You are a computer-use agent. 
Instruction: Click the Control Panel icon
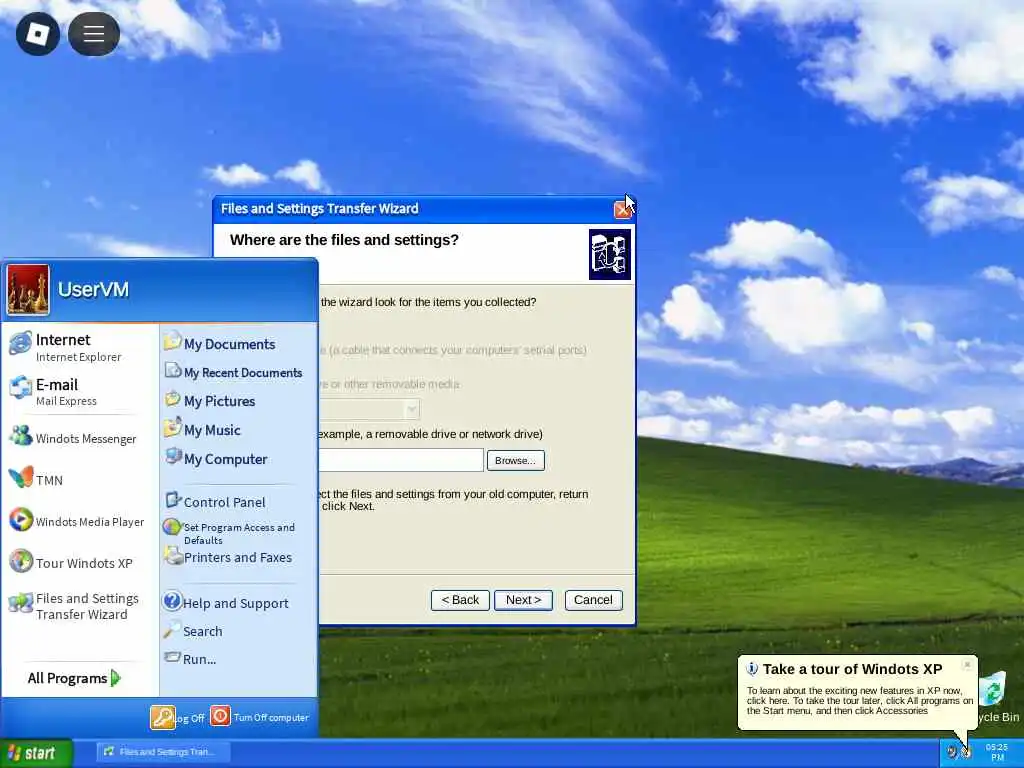(172, 500)
